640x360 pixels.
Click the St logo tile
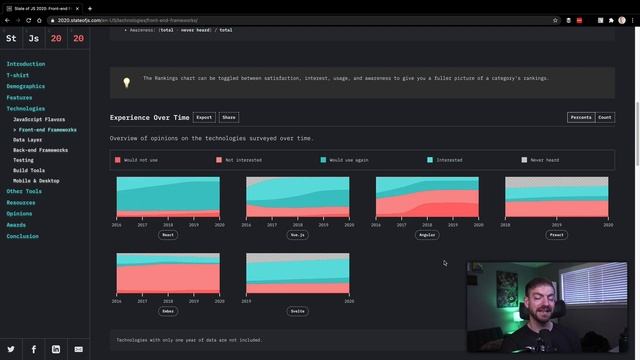[11, 38]
